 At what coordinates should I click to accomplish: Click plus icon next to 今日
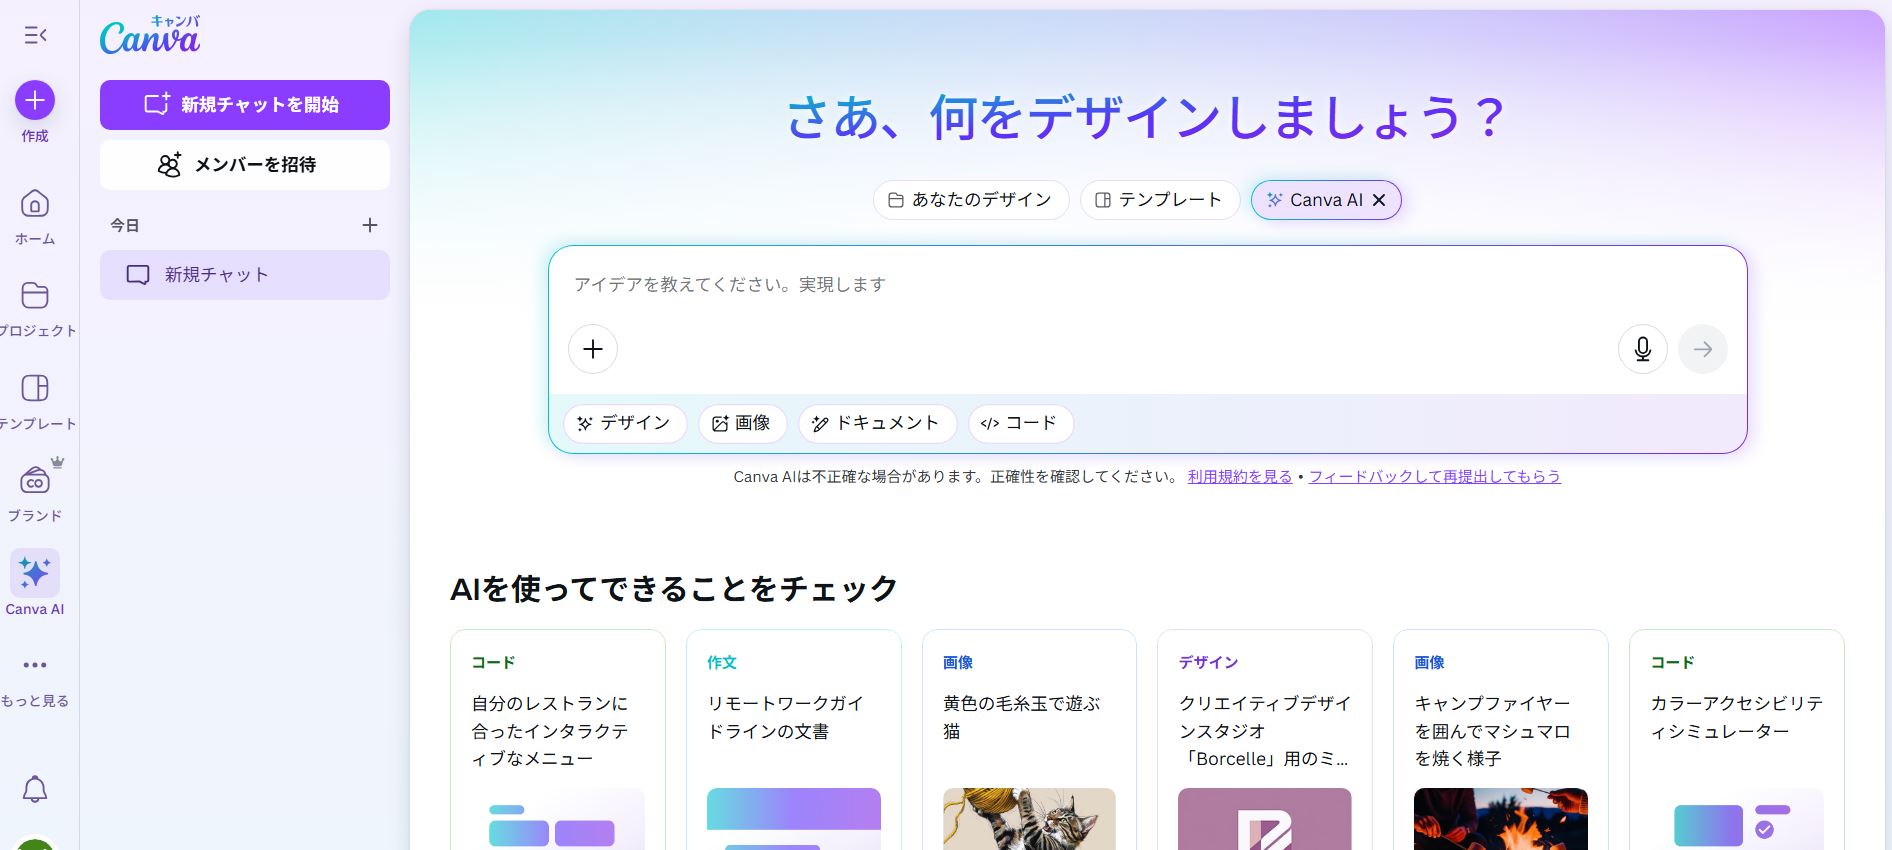[370, 225]
